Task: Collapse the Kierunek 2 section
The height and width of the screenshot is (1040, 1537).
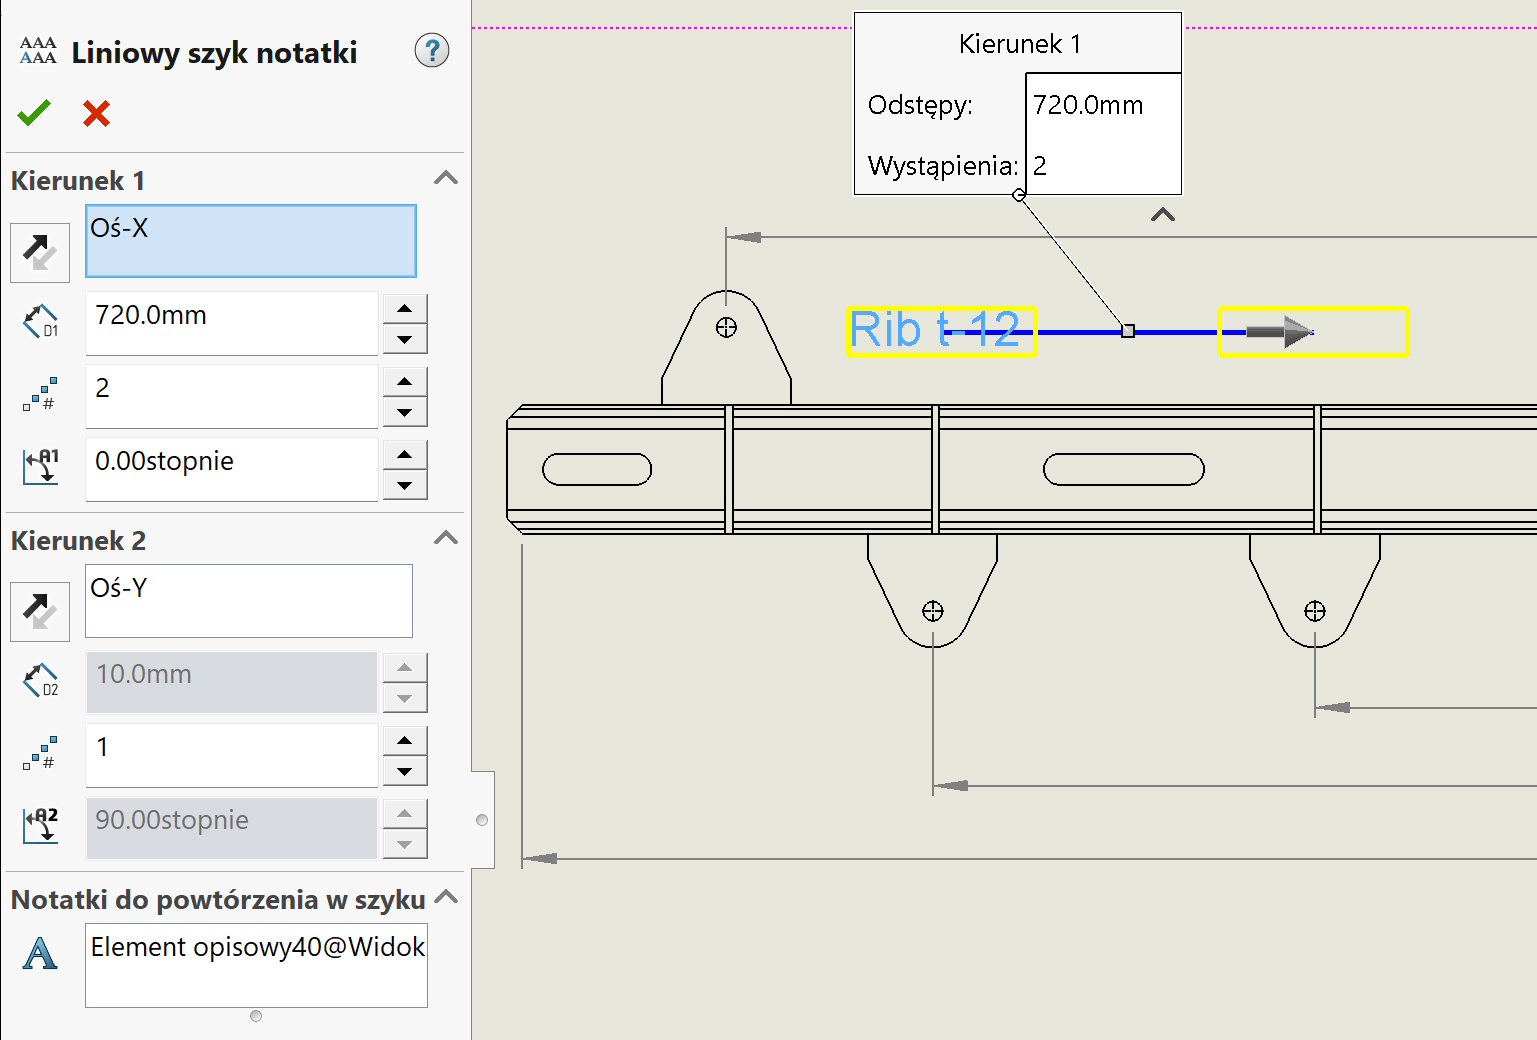Action: pos(446,538)
